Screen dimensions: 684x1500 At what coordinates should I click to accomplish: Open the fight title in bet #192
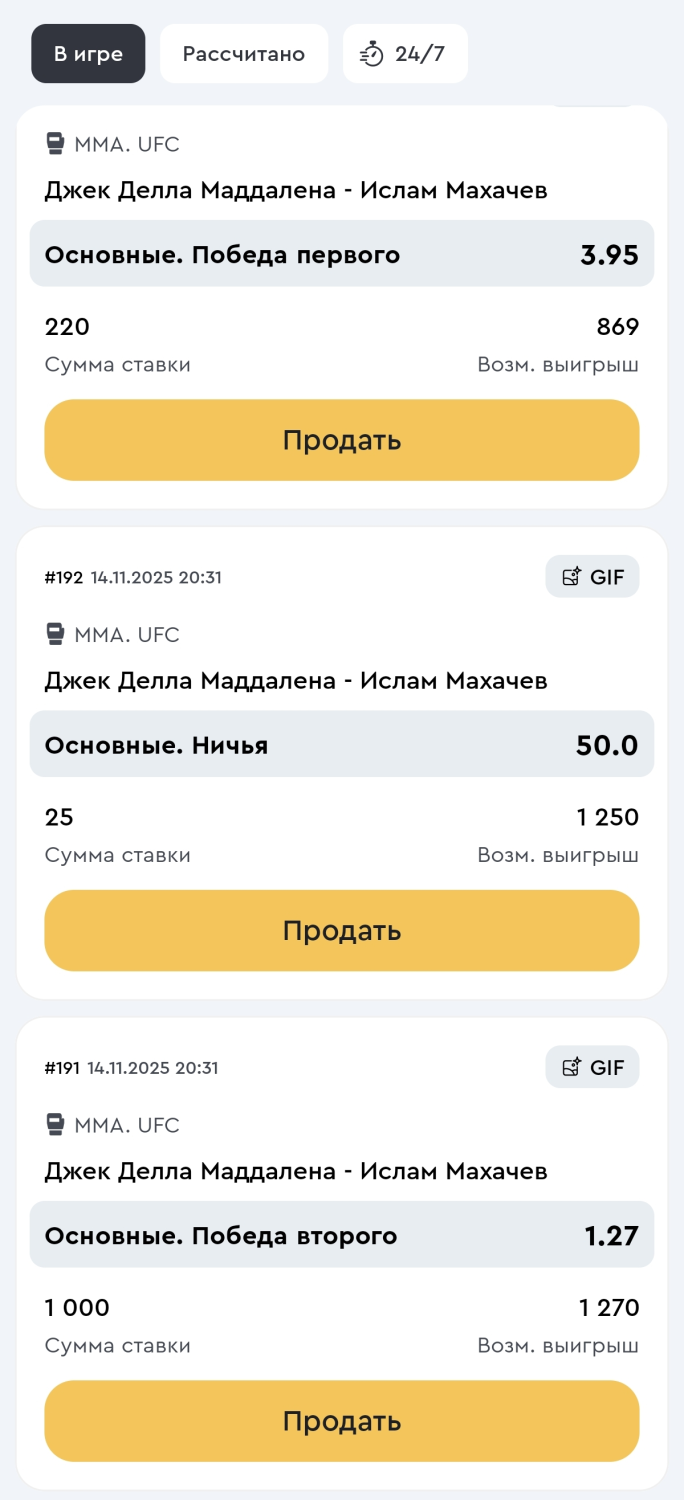pos(296,681)
